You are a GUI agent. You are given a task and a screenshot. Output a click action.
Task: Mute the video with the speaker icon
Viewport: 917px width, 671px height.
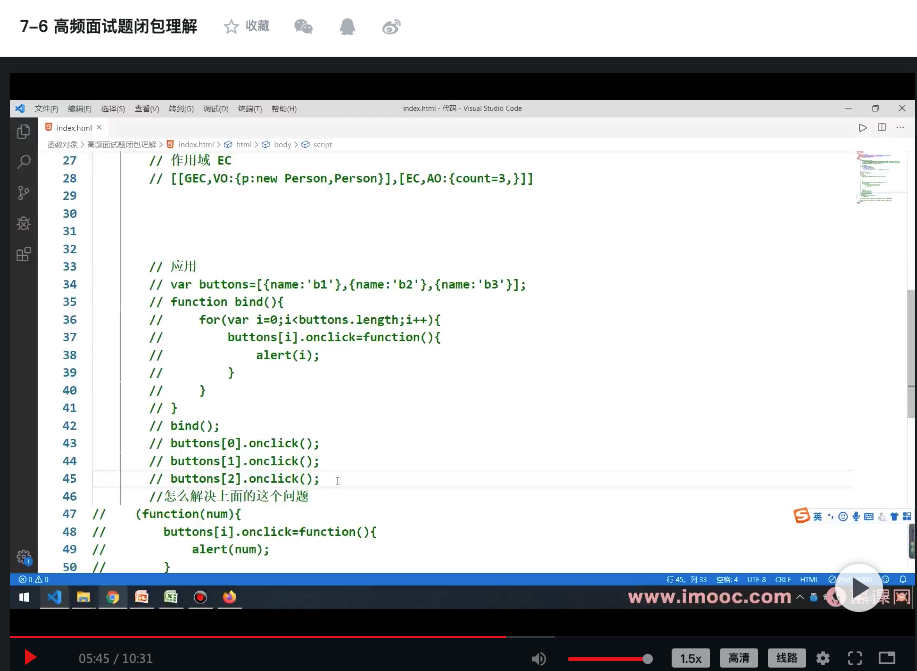click(539, 659)
